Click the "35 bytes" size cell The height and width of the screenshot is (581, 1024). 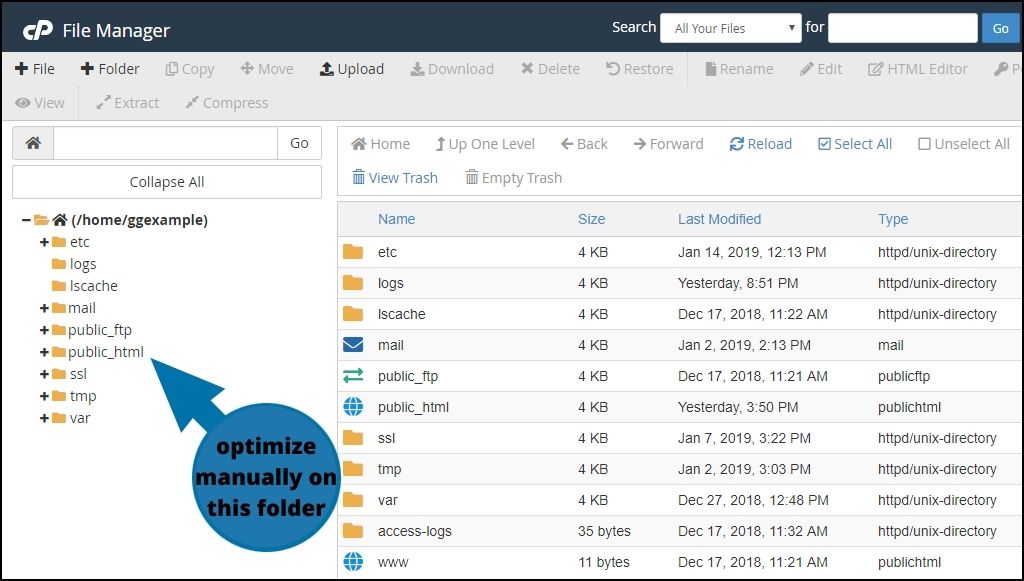click(604, 531)
